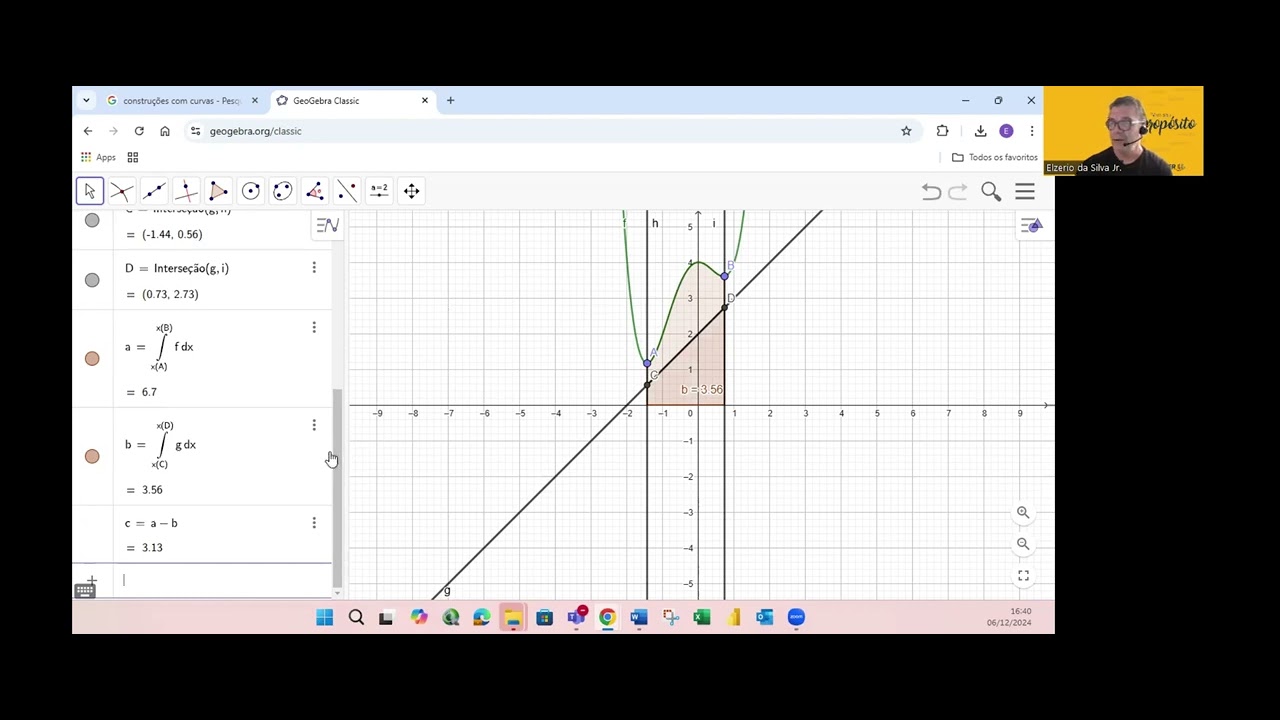Select the integral a value 6.7
Viewport: 1280px width, 720px height.
coord(149,392)
